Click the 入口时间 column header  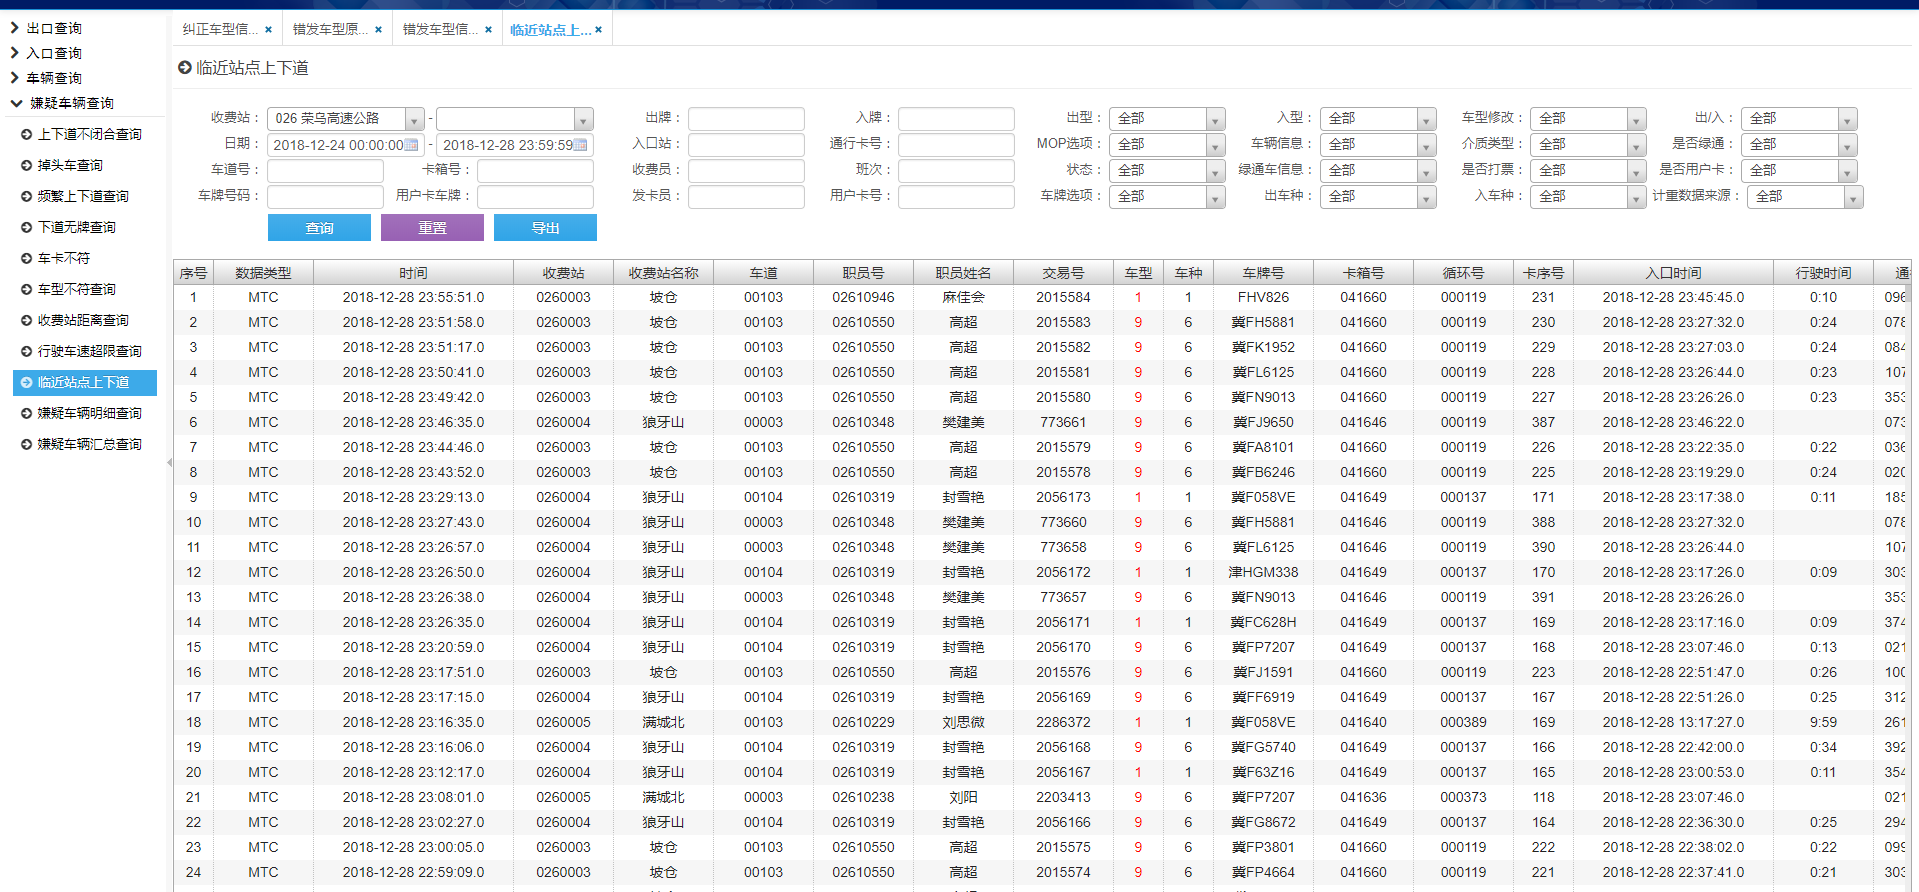pyautogui.click(x=1673, y=273)
